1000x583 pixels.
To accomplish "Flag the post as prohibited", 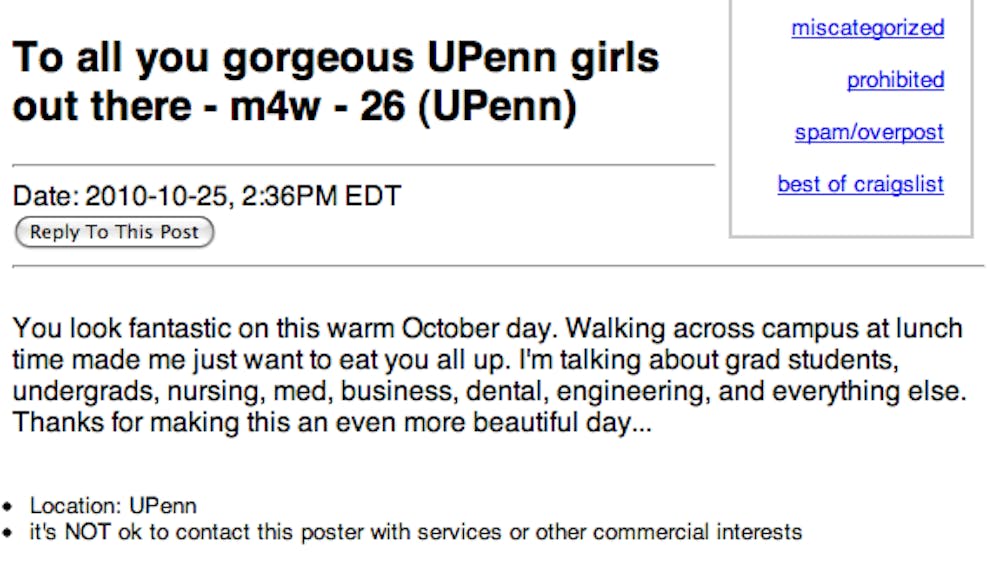I will [x=895, y=80].
